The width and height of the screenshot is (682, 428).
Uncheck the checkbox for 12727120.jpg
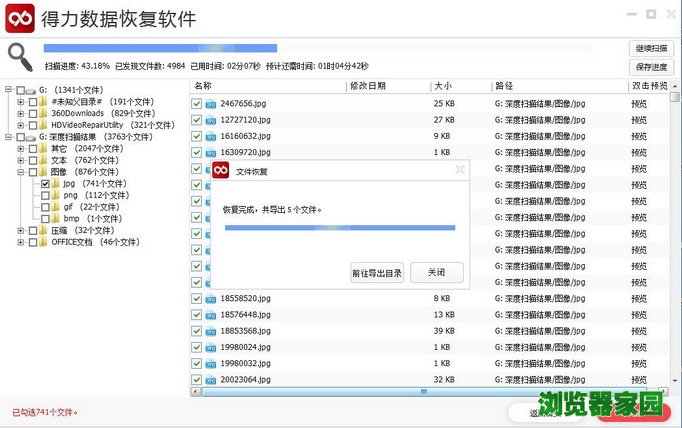tap(196, 120)
